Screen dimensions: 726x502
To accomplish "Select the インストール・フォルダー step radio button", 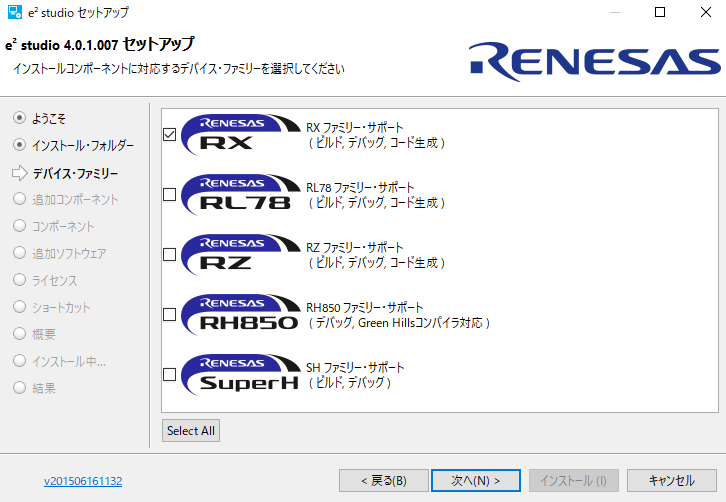I will tap(19, 145).
